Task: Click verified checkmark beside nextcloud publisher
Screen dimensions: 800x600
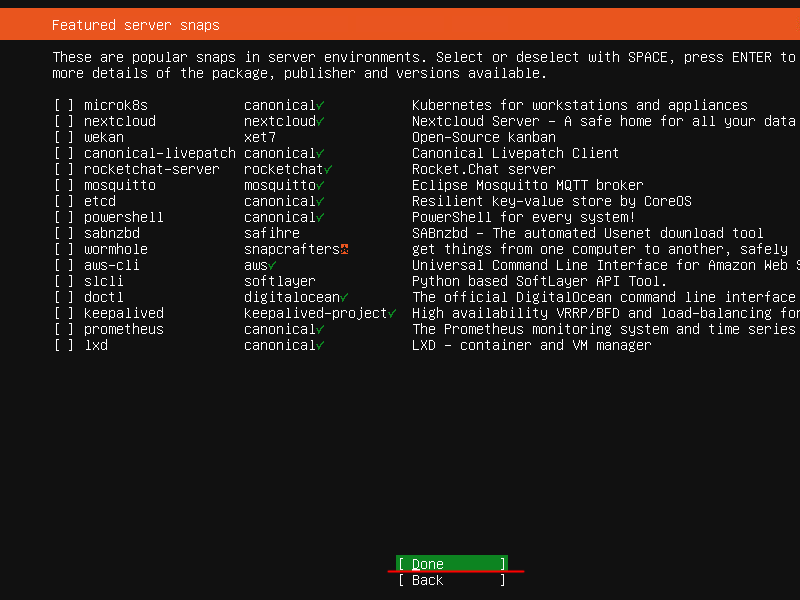Action: coord(320,122)
